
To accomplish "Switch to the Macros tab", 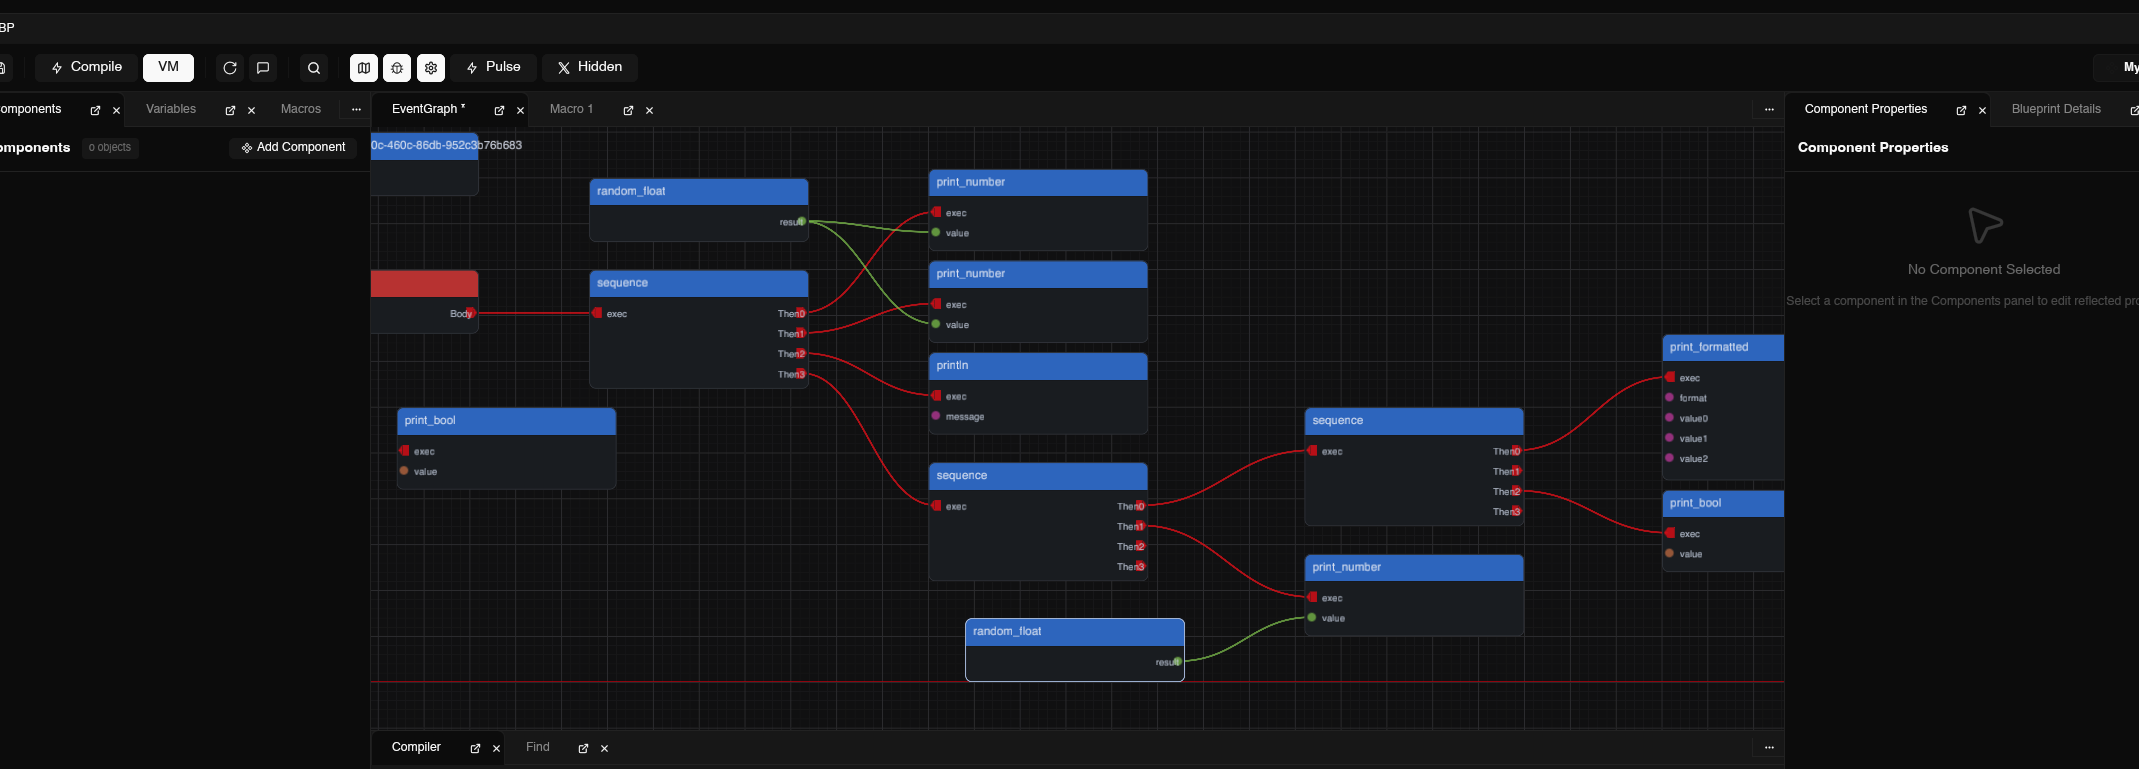I will (x=301, y=109).
